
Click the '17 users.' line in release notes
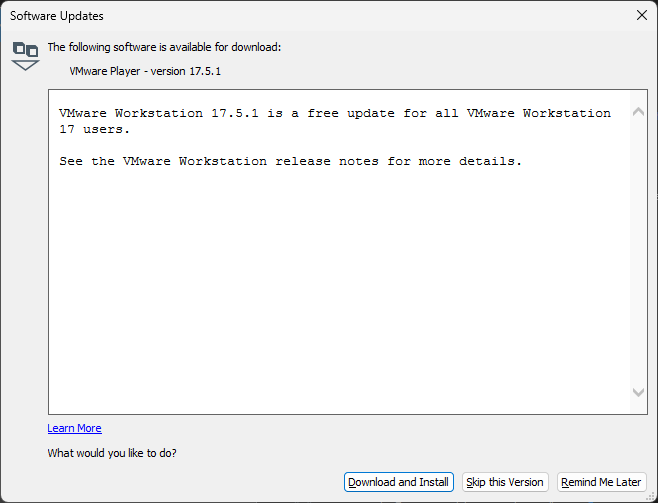point(94,129)
